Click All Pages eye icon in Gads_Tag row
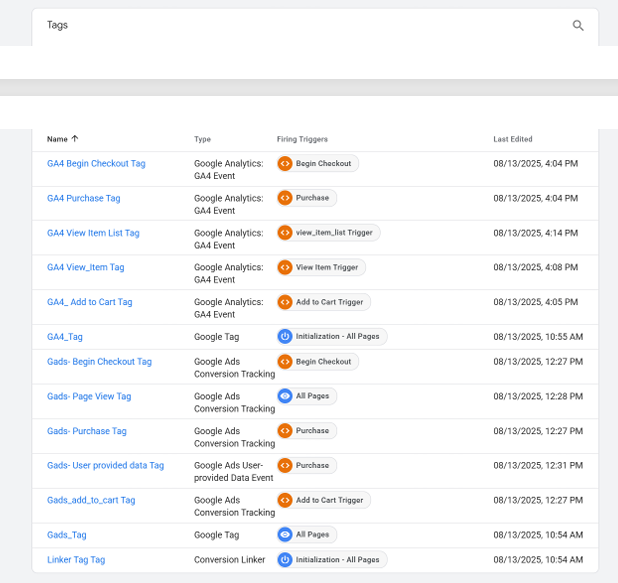The image size is (618, 583). 285,535
